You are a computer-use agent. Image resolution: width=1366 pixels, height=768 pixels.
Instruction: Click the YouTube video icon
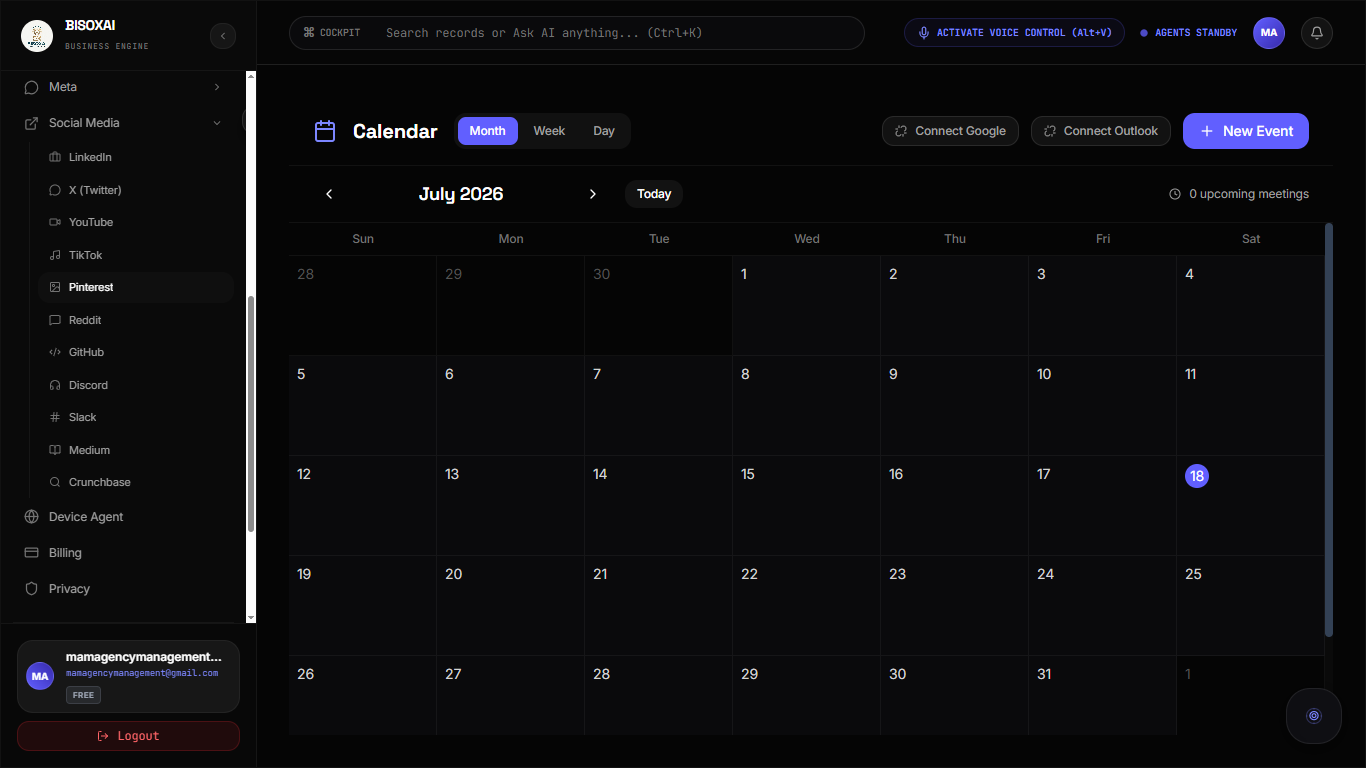click(x=55, y=222)
